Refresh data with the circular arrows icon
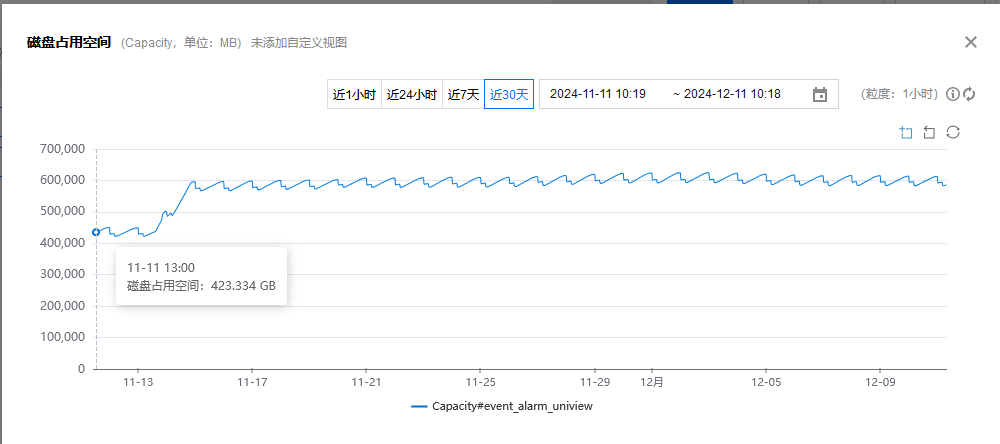 click(969, 94)
